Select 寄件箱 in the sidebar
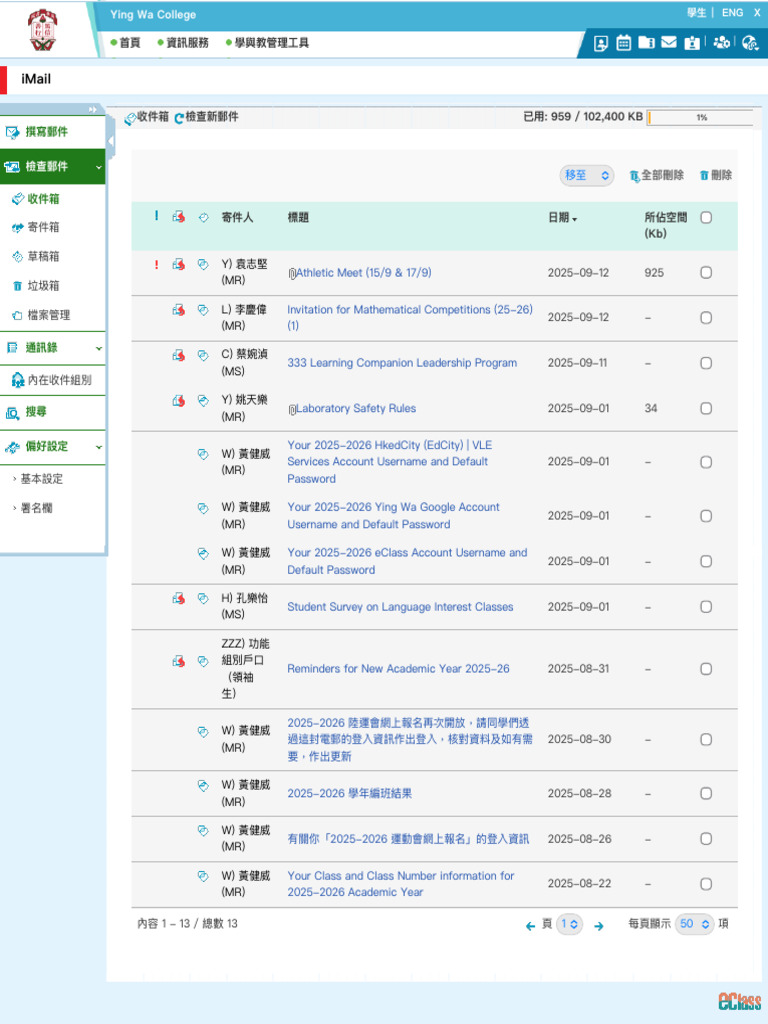The height and width of the screenshot is (1024, 768). pyautogui.click(x=43, y=227)
